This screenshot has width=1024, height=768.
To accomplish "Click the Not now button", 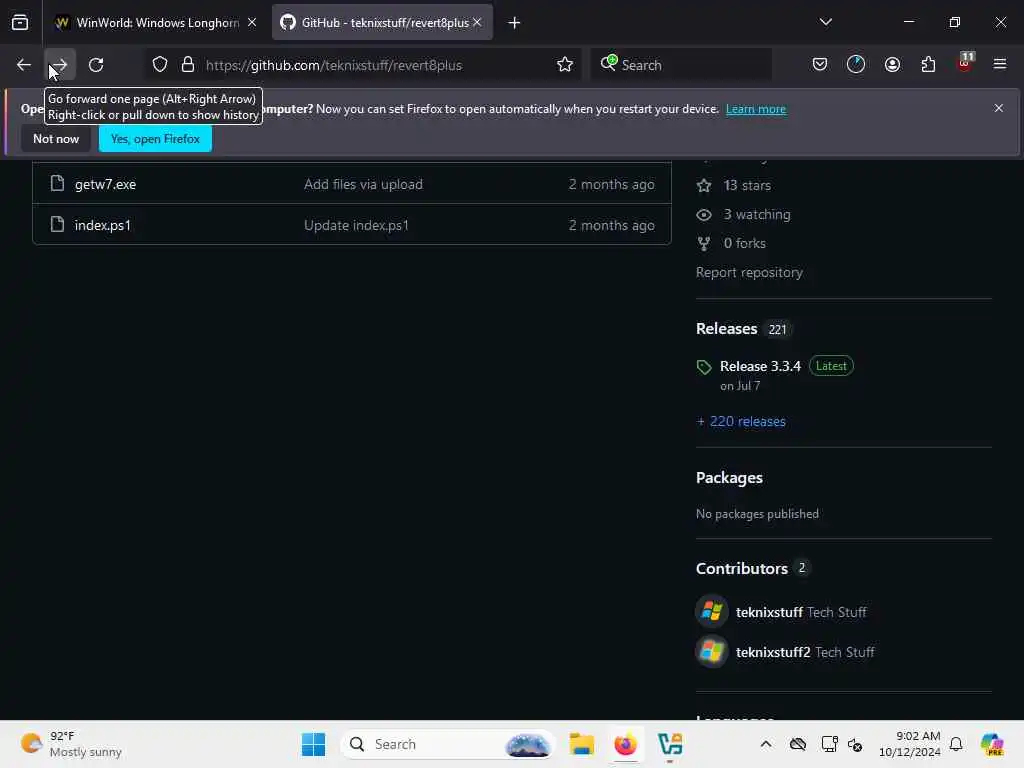I will tap(56, 139).
